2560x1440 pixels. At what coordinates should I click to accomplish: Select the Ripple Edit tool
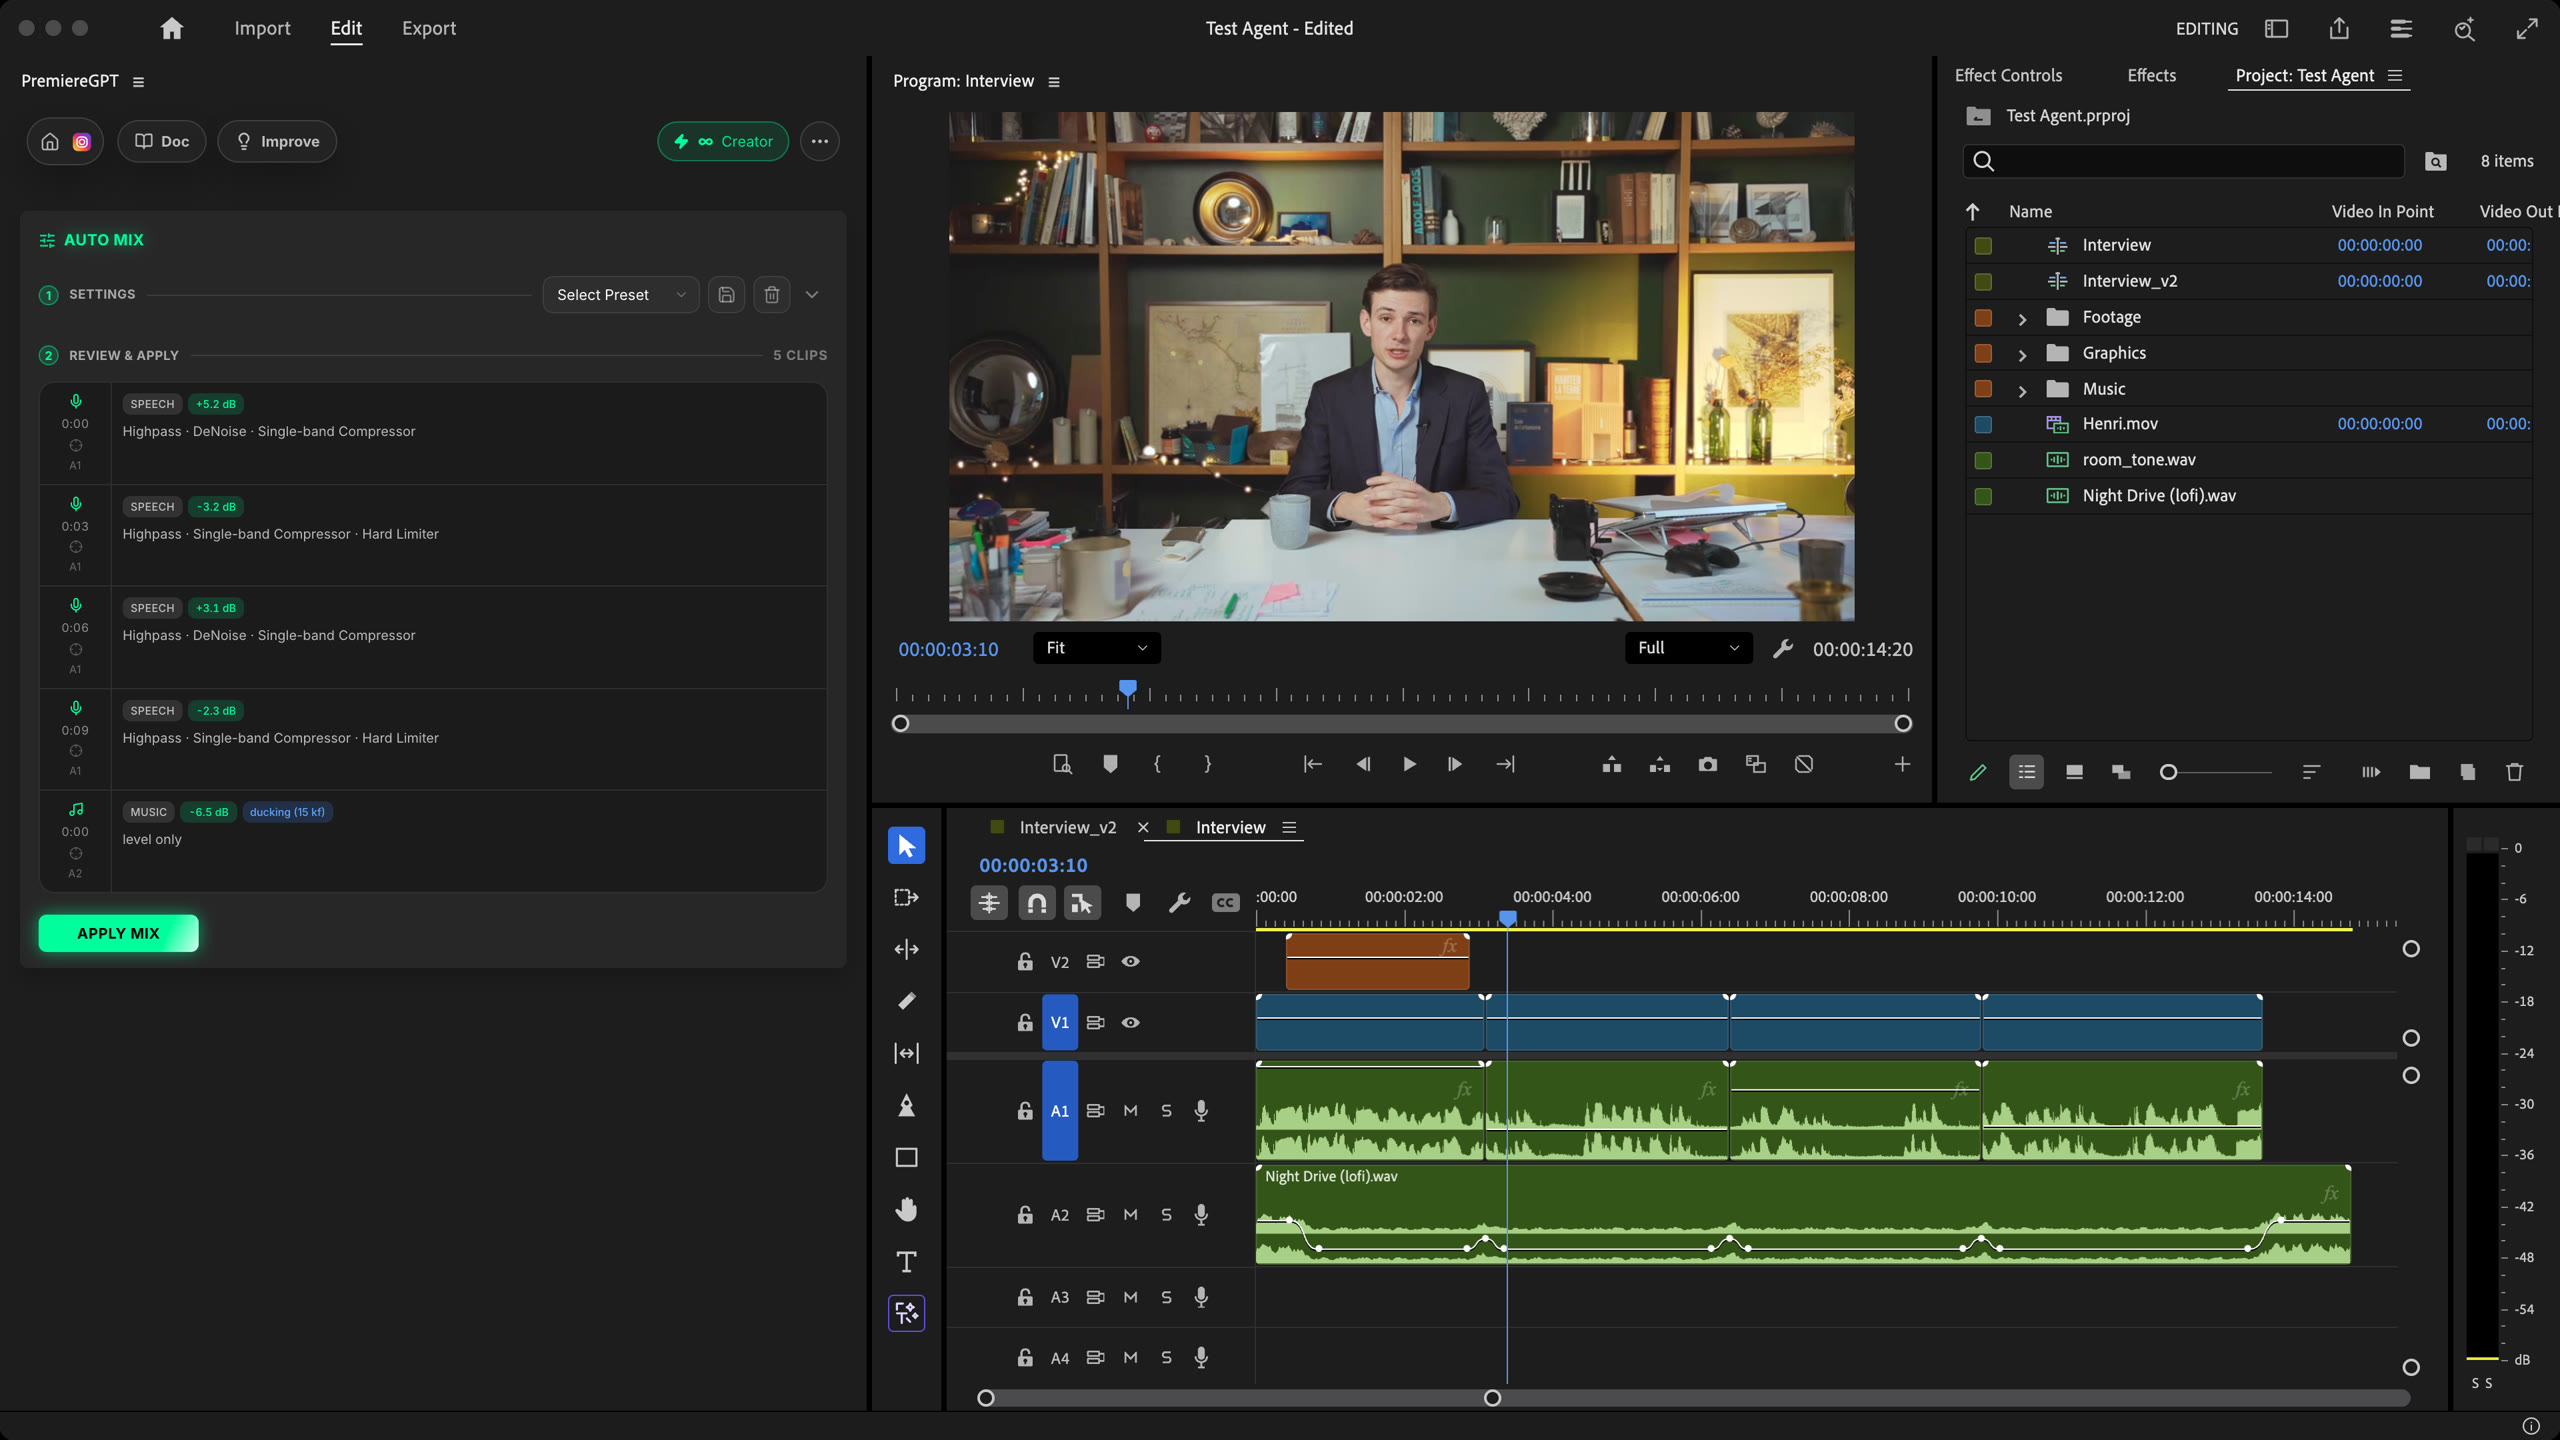coord(906,949)
